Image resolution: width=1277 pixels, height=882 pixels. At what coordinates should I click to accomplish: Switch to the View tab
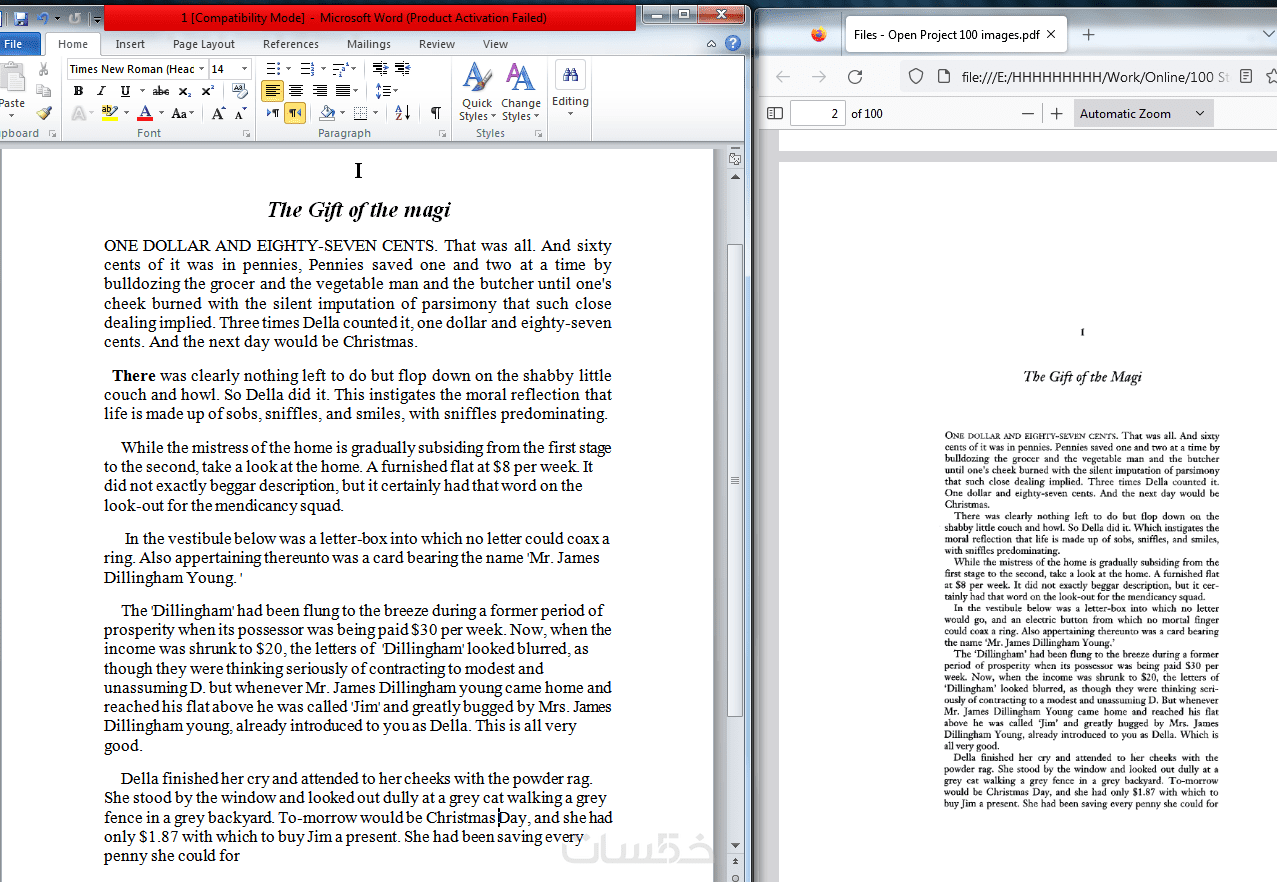coord(495,44)
